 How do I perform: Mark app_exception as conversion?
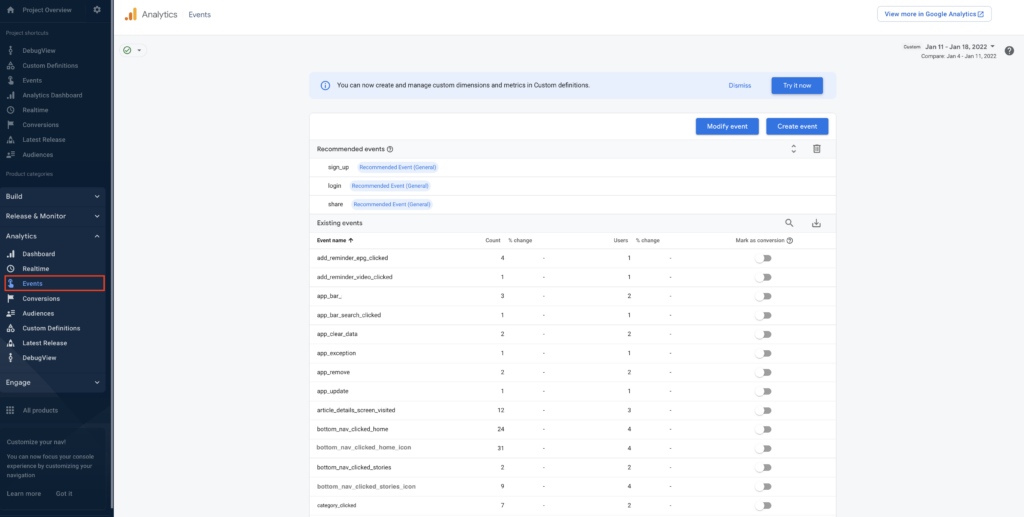pyautogui.click(x=764, y=353)
